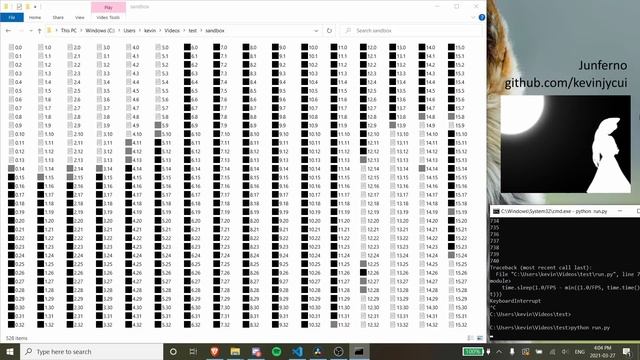The image size is (640, 360).
Task: Select file 15.24 in the list
Action: click(458, 256)
